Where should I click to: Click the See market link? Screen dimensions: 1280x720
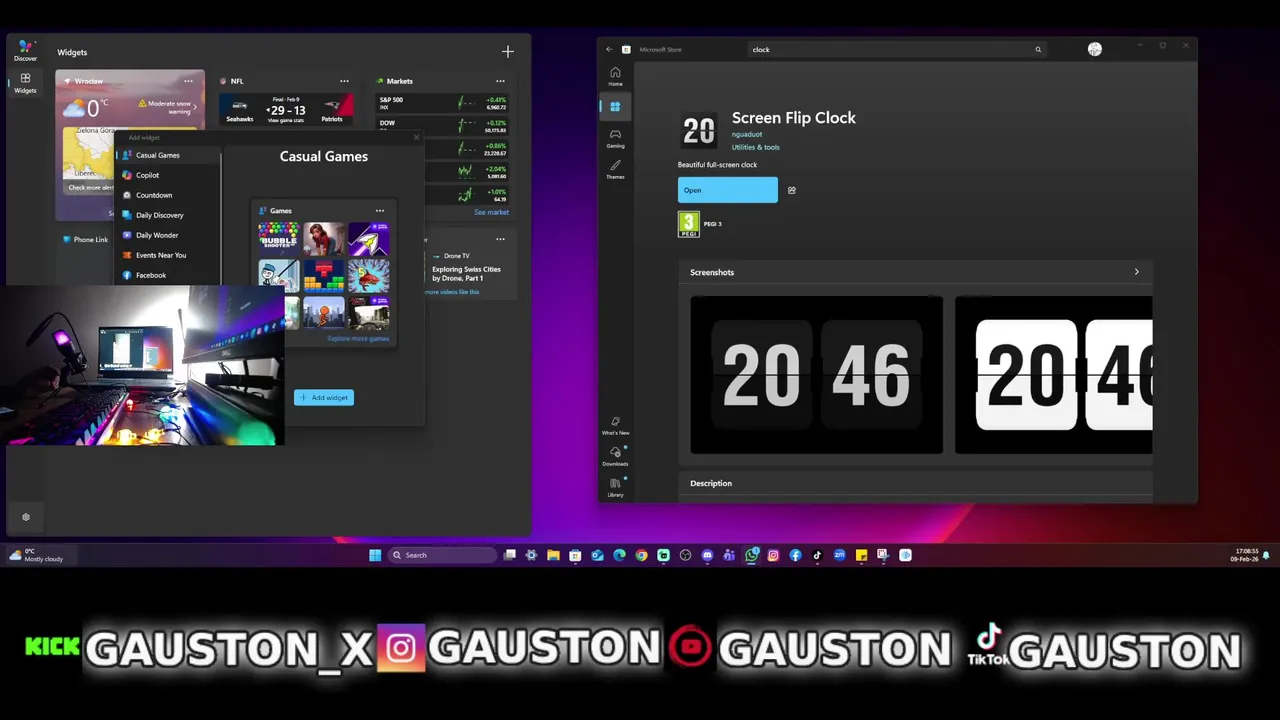pos(491,212)
